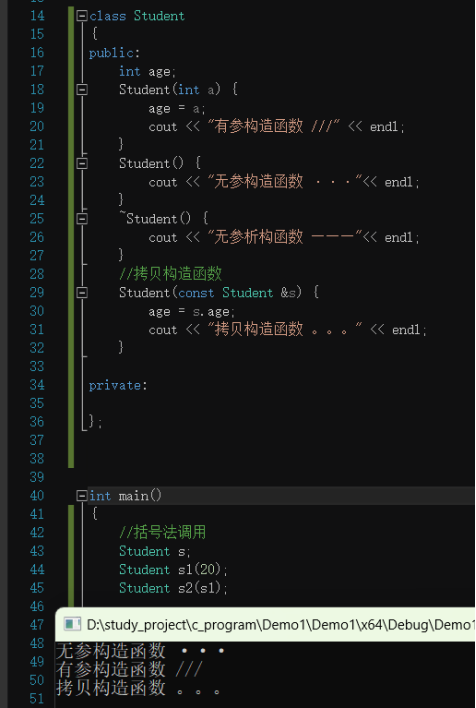The image size is (476, 708).
Task: Click console output line '拷贝构造函数 。。。'
Action: (139, 689)
